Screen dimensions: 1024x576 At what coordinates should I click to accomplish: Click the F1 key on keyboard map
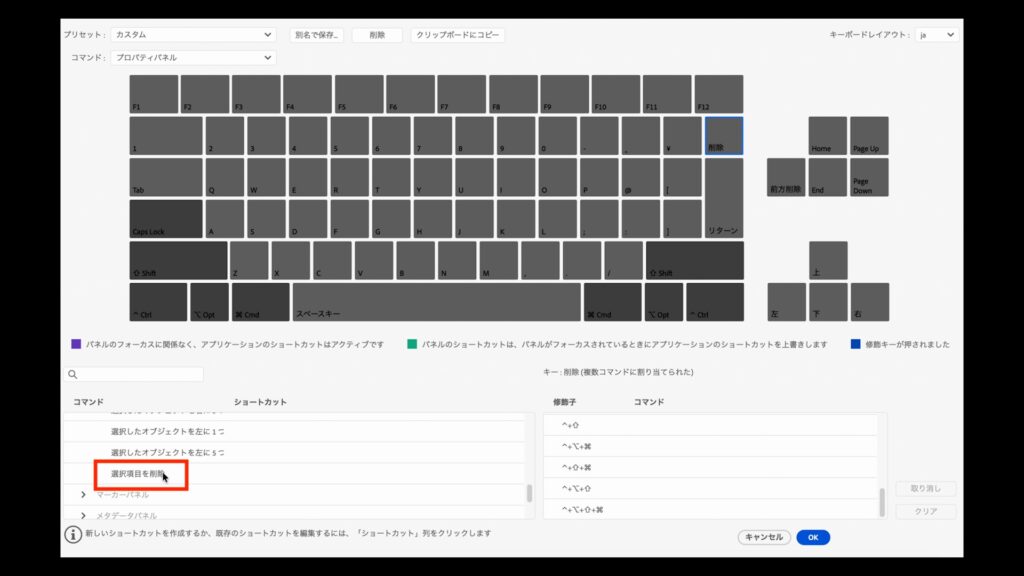pos(153,94)
